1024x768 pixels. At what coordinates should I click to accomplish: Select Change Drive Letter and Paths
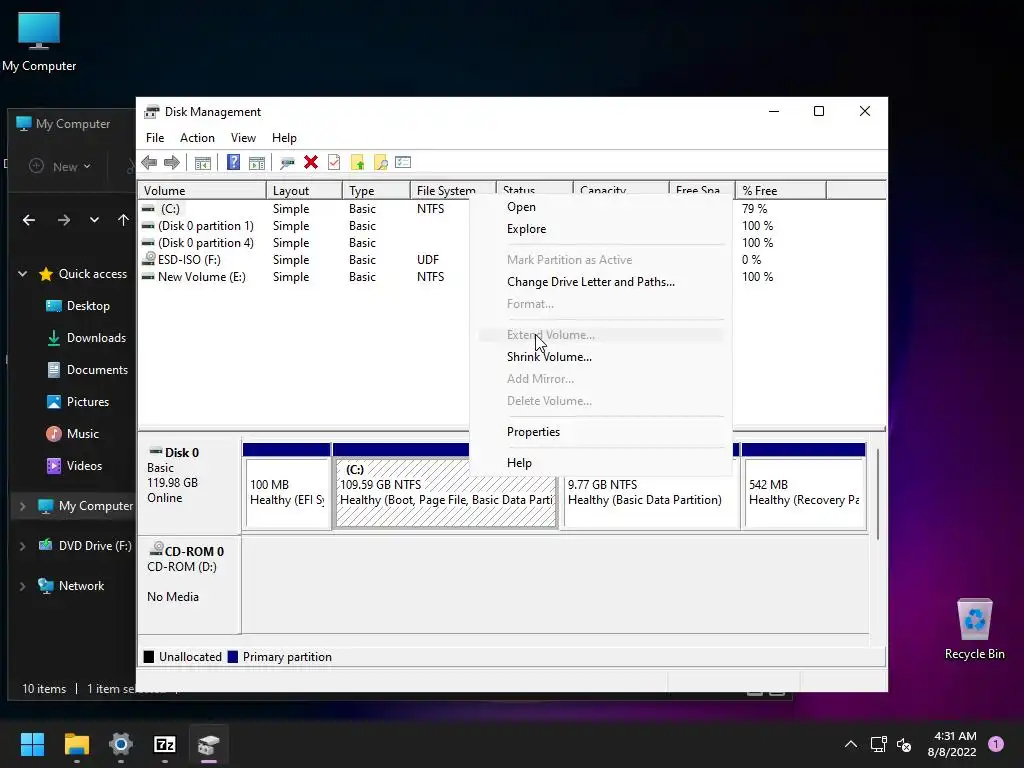pos(591,282)
